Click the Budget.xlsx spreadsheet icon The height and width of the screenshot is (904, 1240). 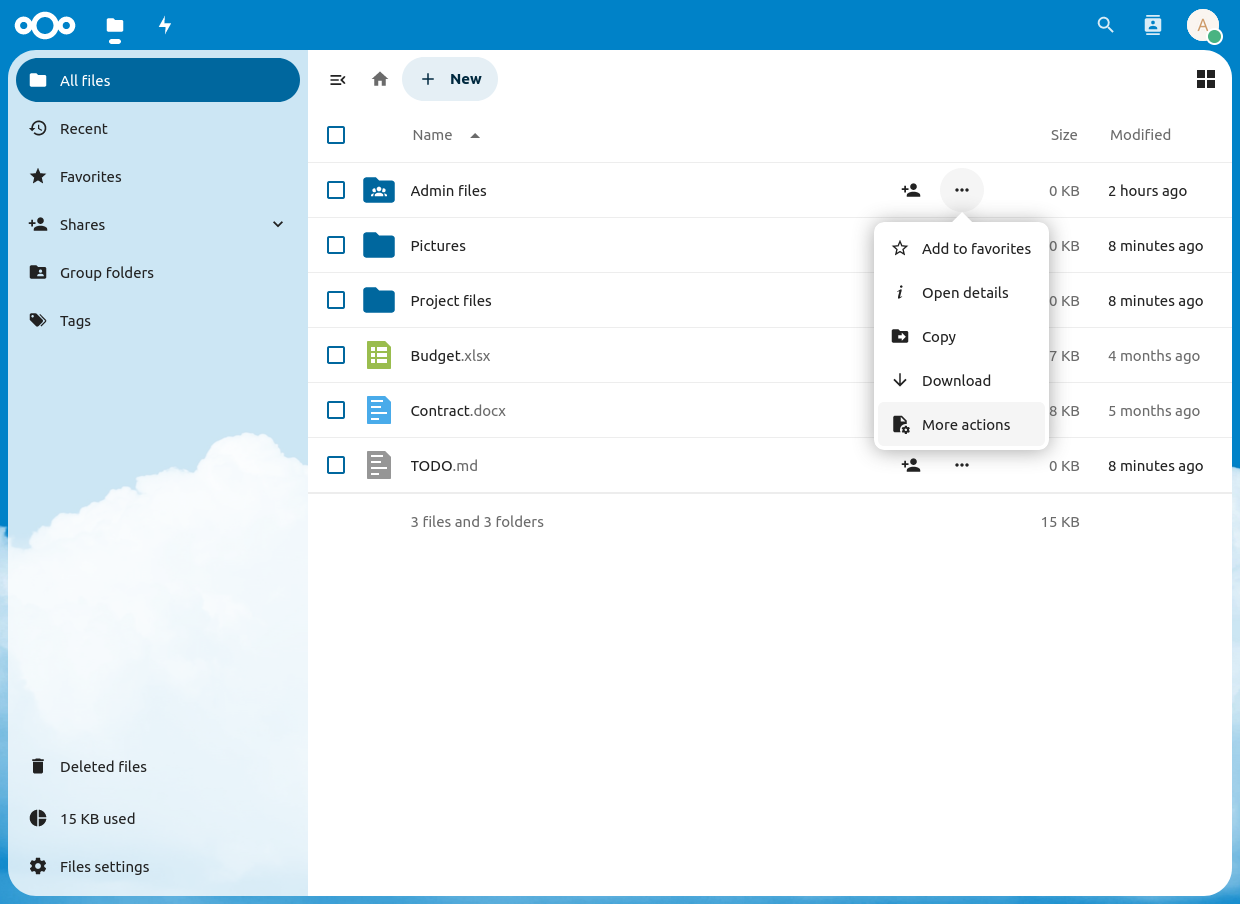(379, 355)
